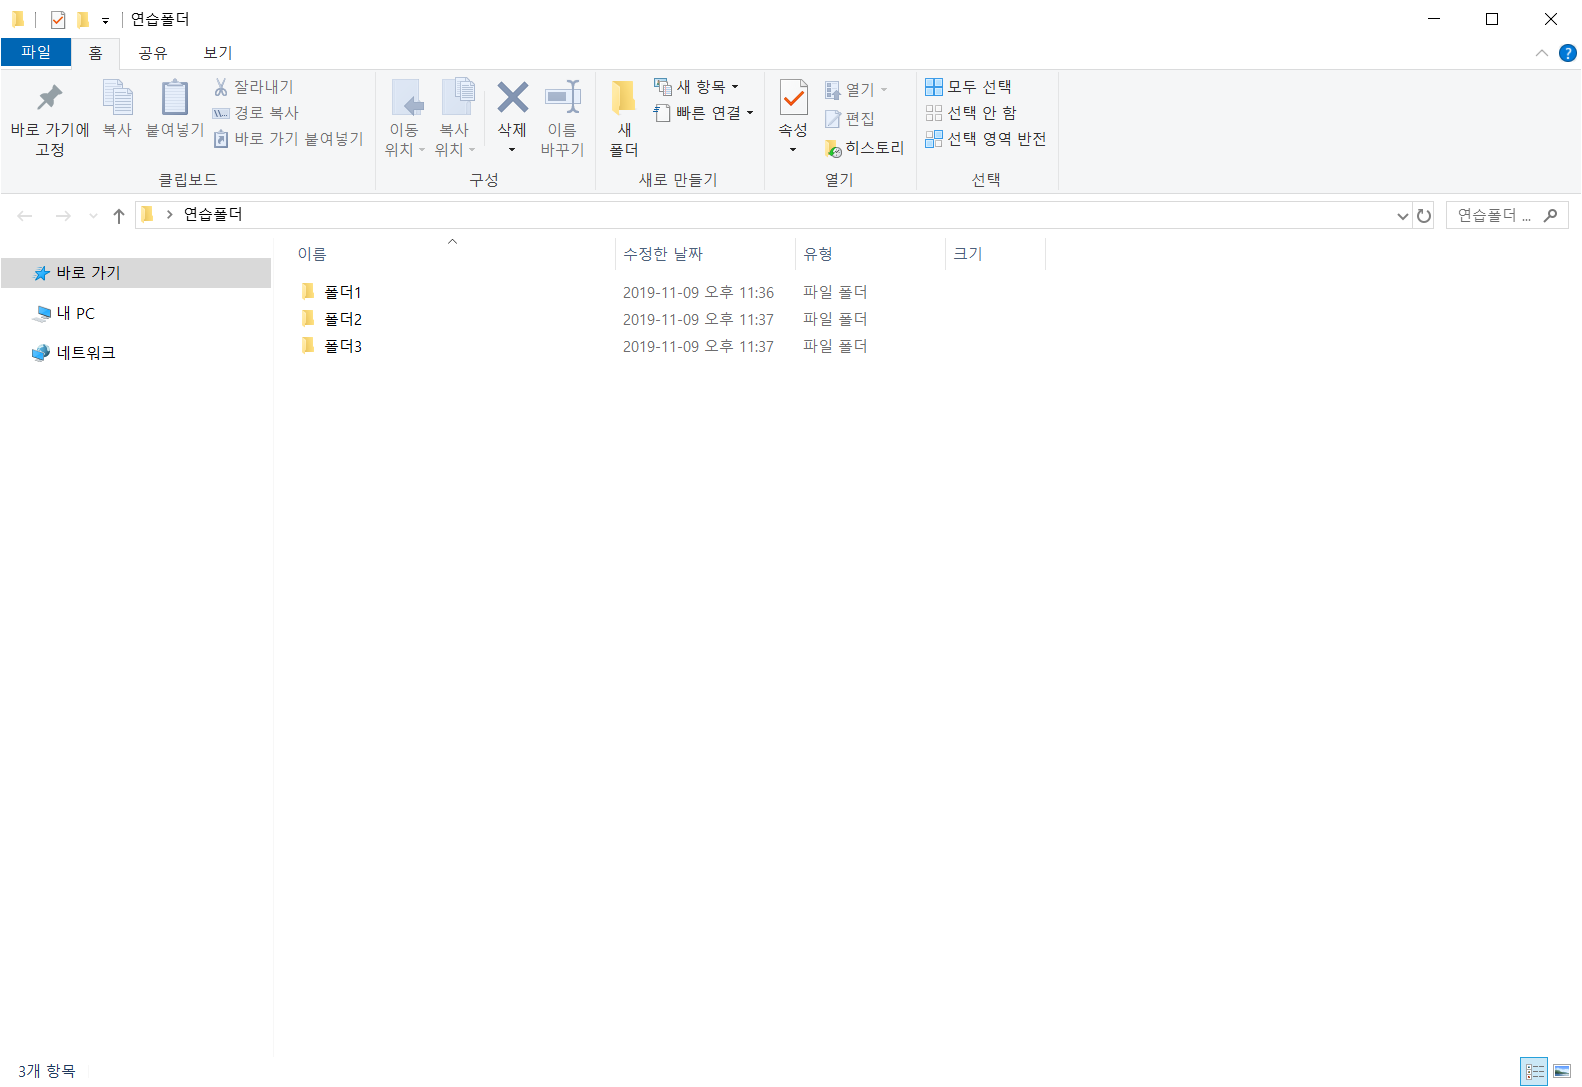
Task: Open 속성 (Properties) checkmark icon
Action: pos(793,98)
